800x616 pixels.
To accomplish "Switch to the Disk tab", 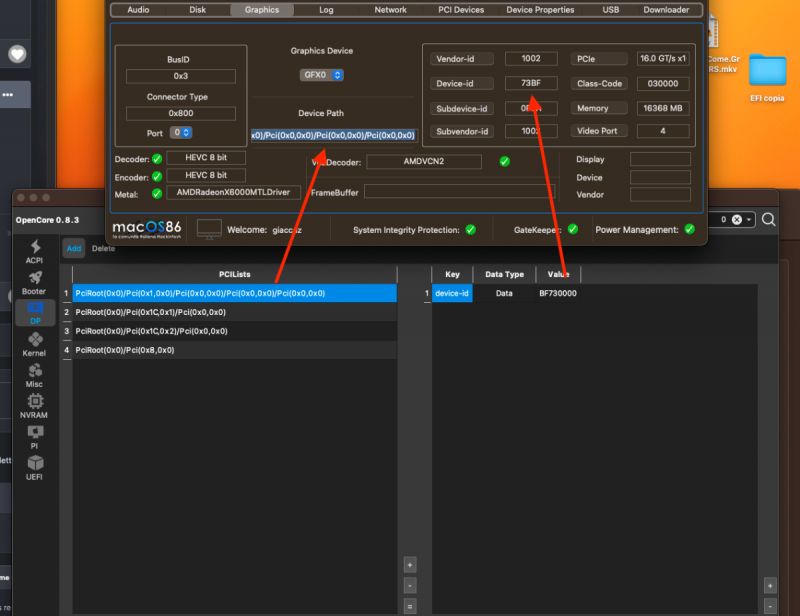I will [x=197, y=10].
